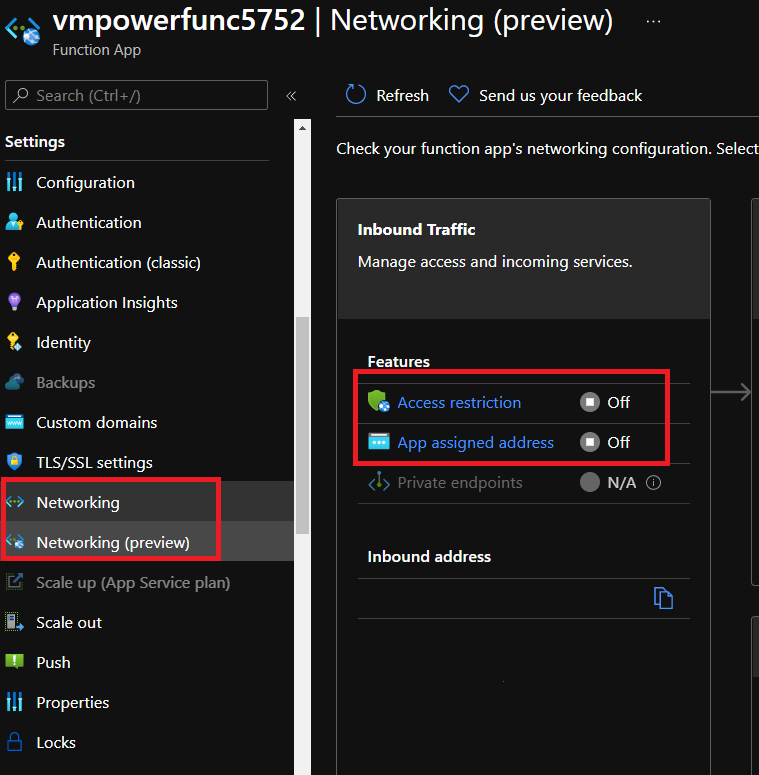This screenshot has width=759, height=775.
Task: Click the Networking (preview) icon
Action: pyautogui.click(x=15, y=542)
